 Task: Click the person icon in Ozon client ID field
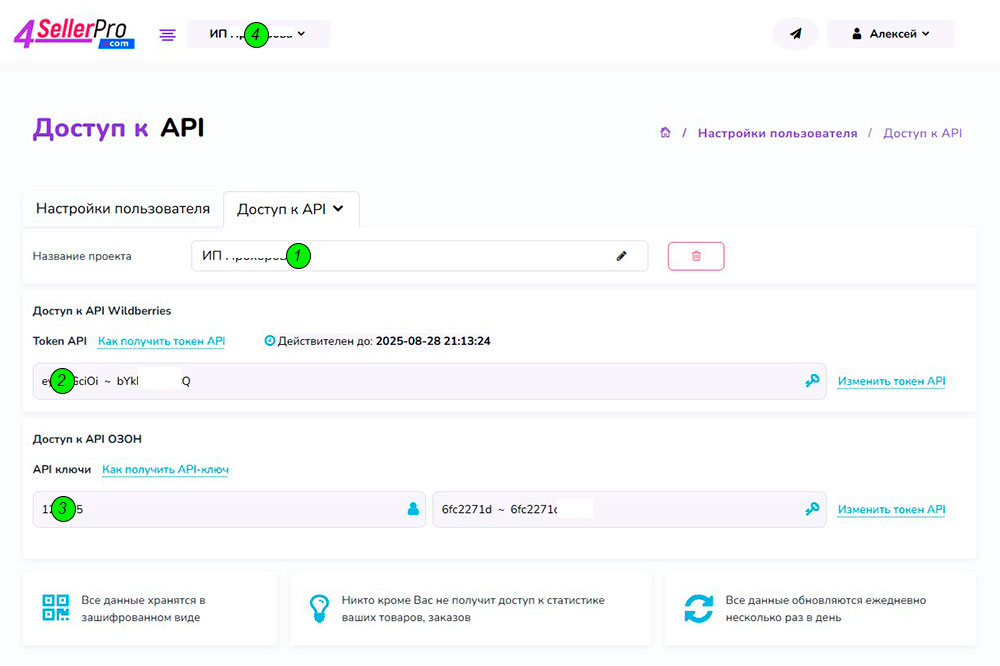[413, 509]
